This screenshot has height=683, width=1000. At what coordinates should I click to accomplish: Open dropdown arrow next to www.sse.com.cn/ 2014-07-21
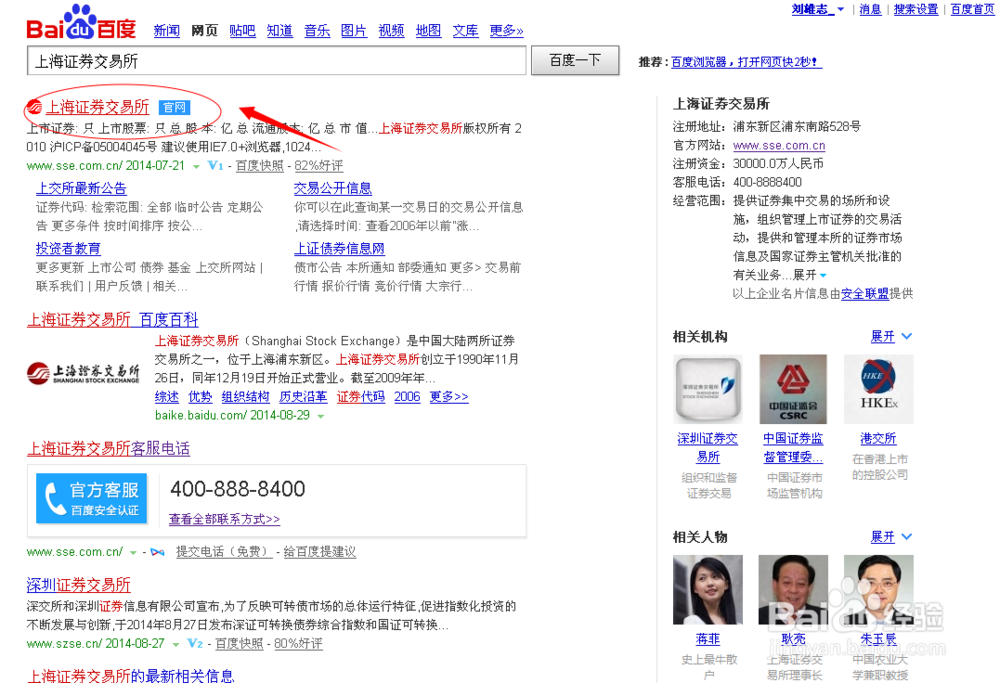click(x=196, y=166)
